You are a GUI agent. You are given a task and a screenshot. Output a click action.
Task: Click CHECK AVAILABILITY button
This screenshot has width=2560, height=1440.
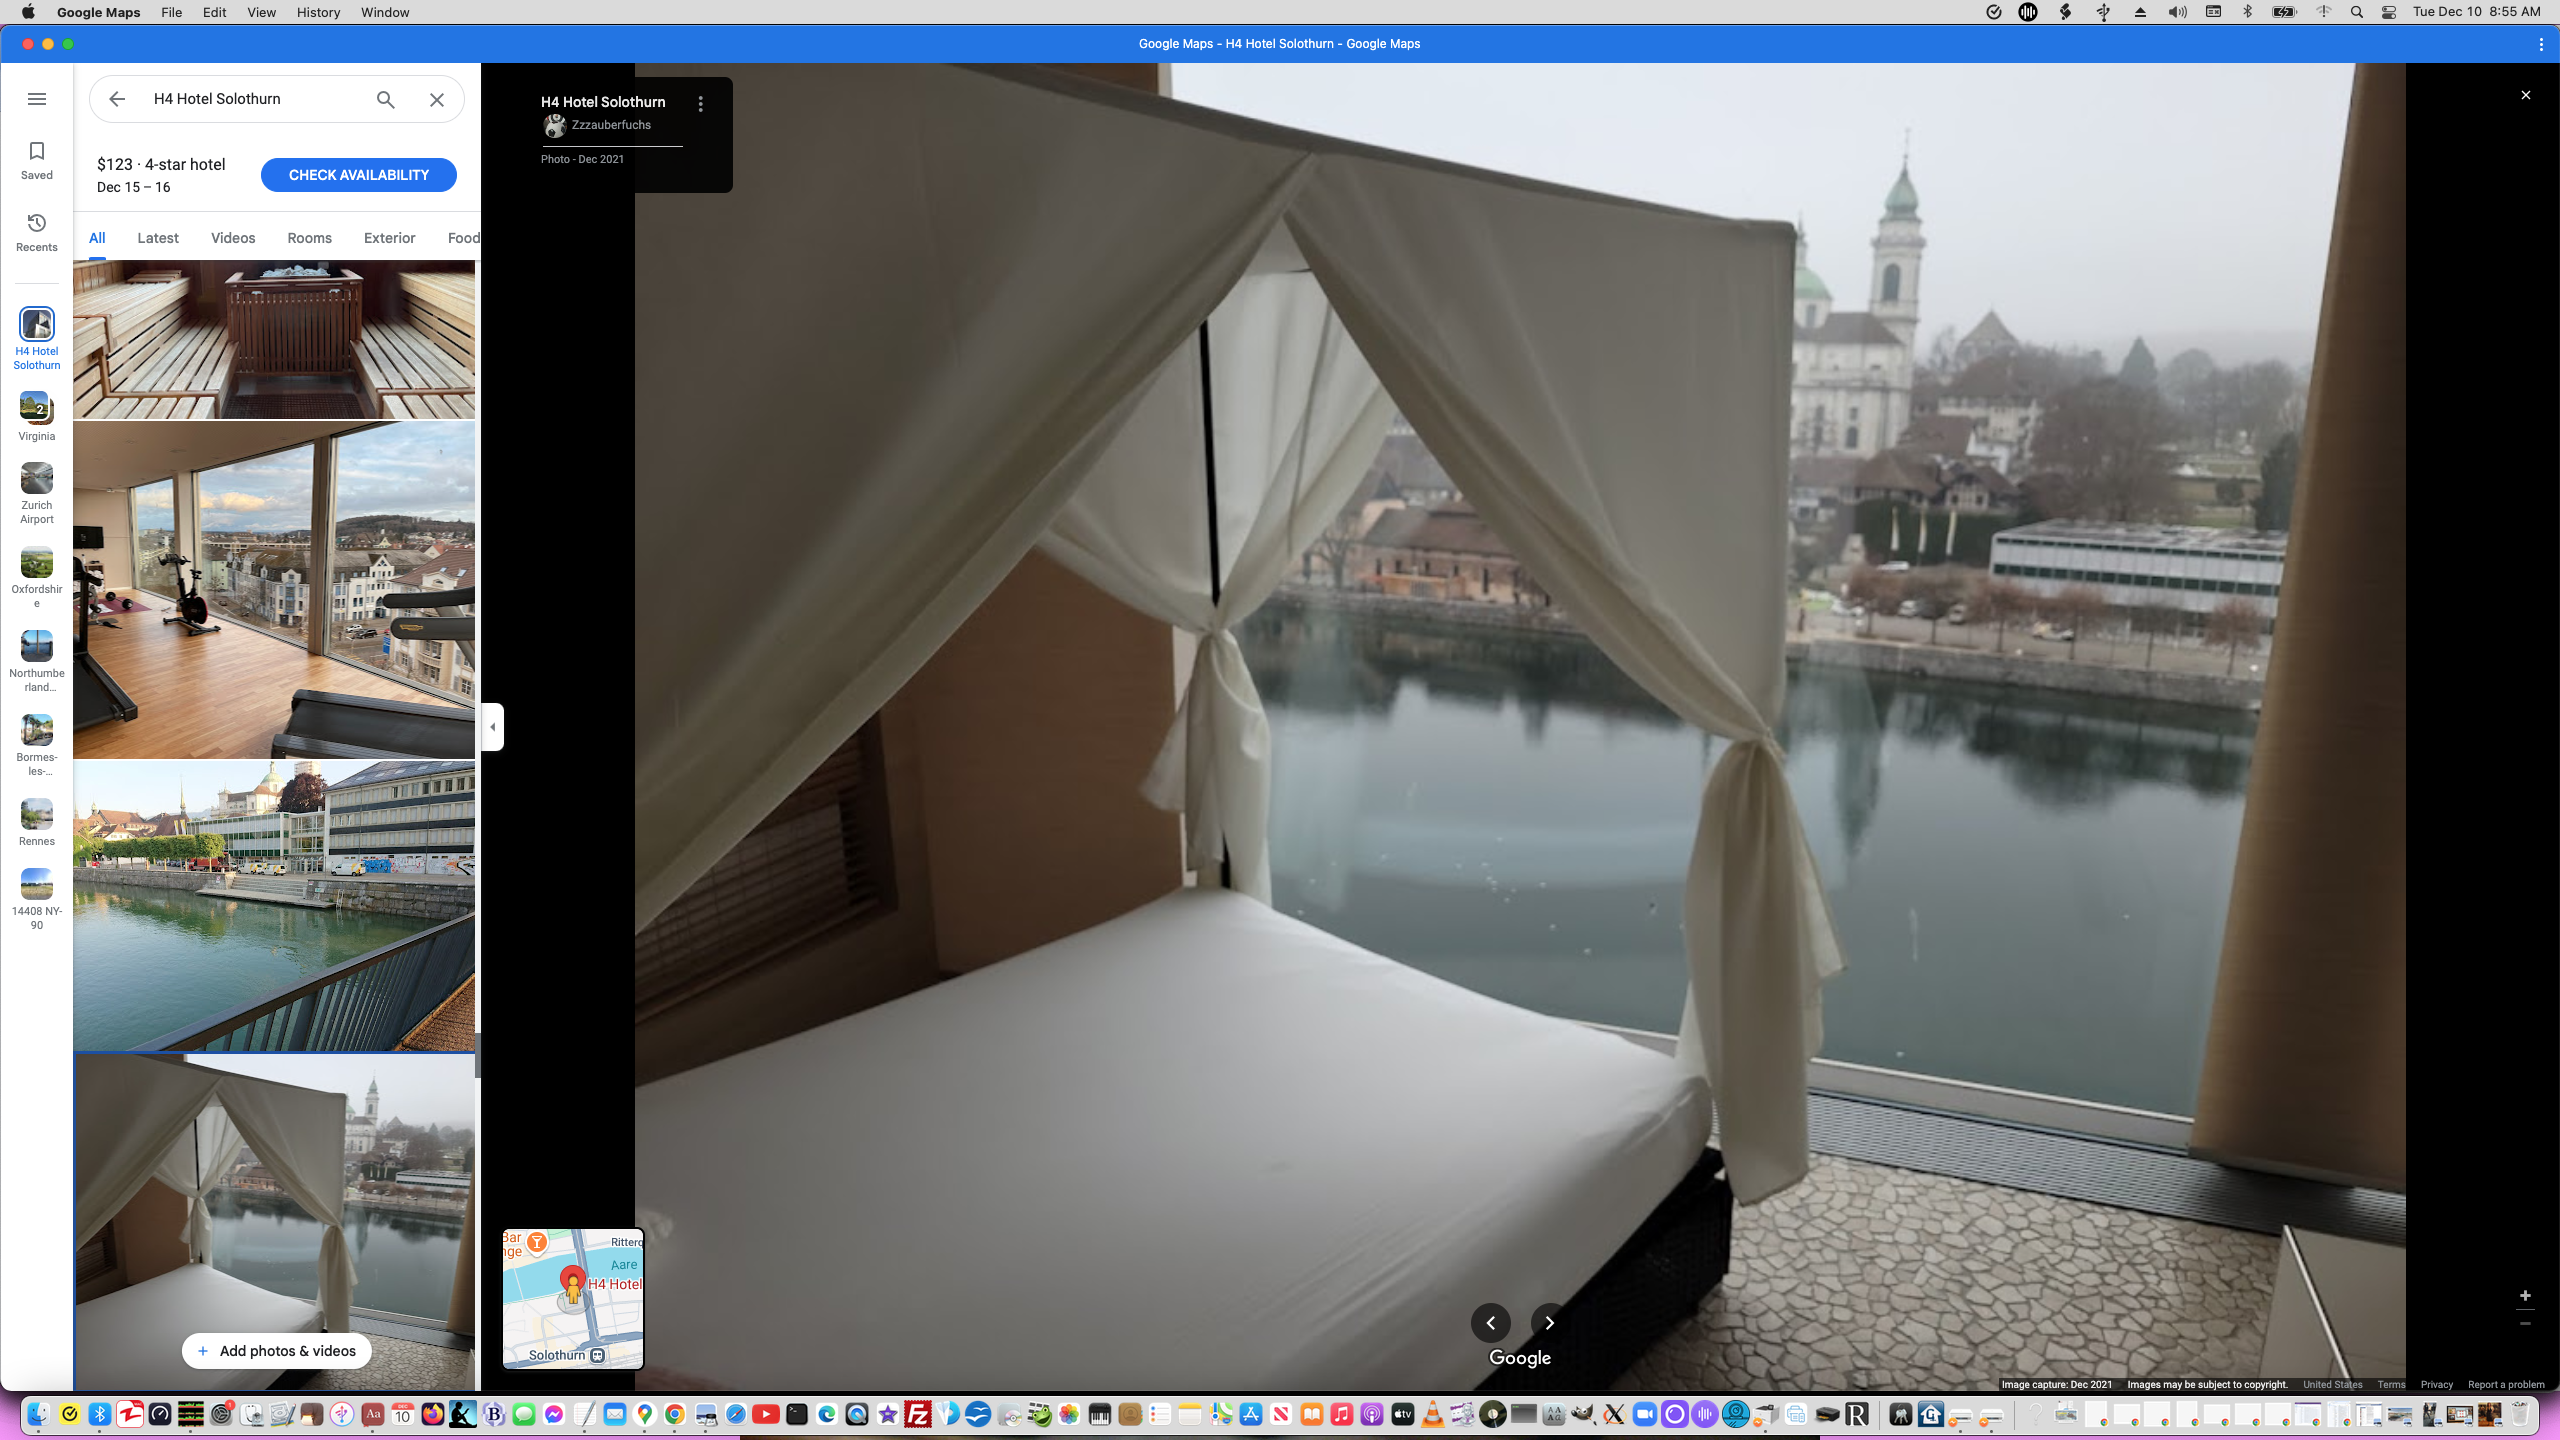point(358,175)
